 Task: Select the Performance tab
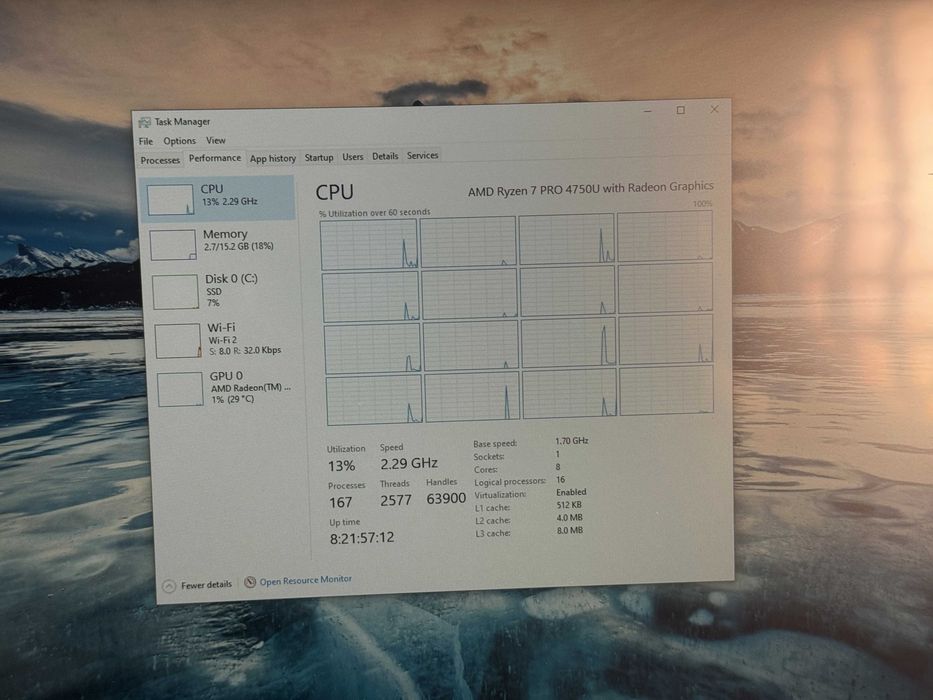(x=215, y=158)
